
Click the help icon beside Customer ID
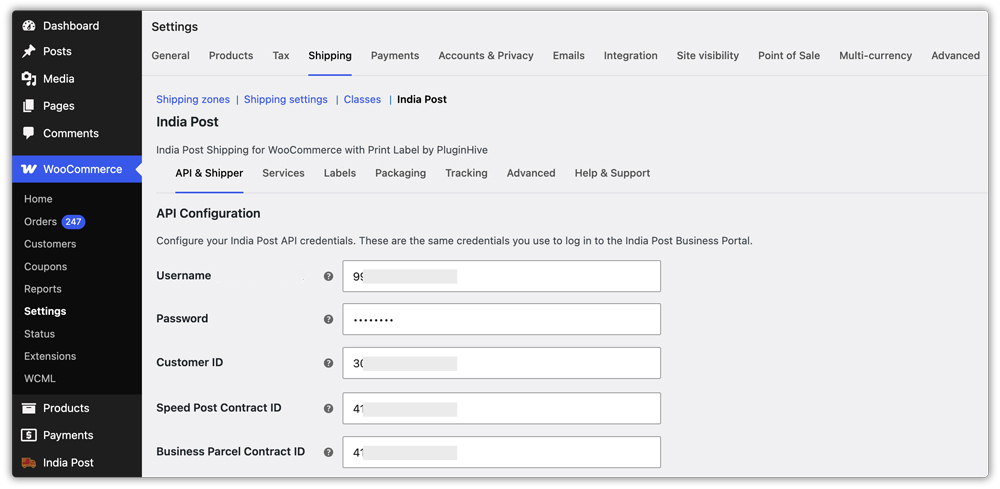click(x=328, y=363)
